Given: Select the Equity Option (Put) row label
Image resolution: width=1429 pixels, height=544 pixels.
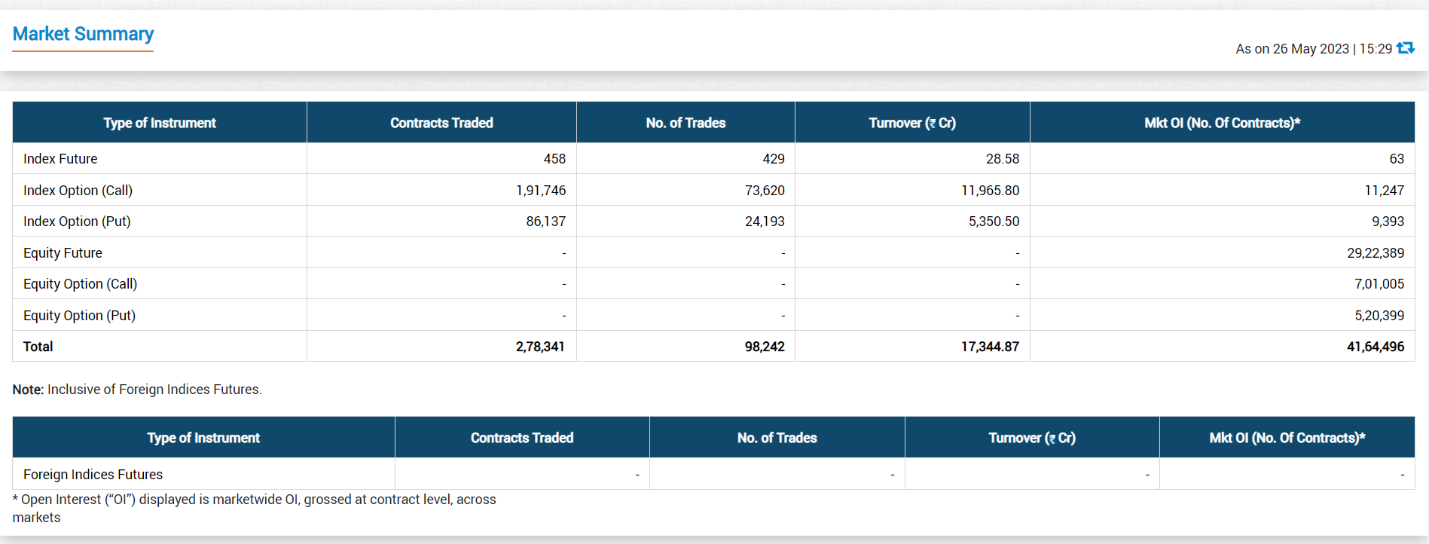Looking at the screenshot, I should [79, 315].
